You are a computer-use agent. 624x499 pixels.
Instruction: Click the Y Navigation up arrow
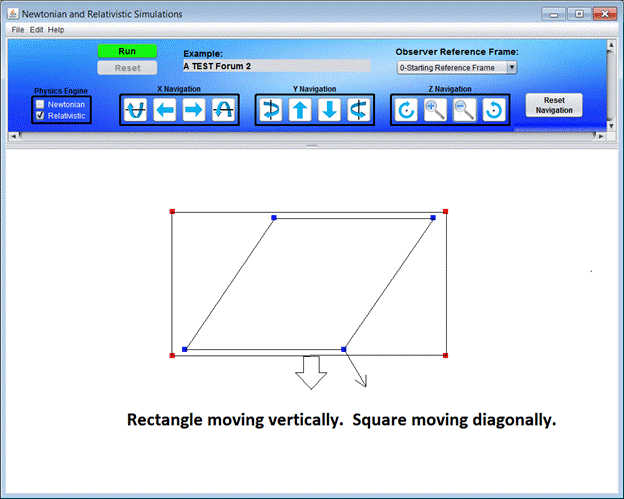click(x=300, y=110)
